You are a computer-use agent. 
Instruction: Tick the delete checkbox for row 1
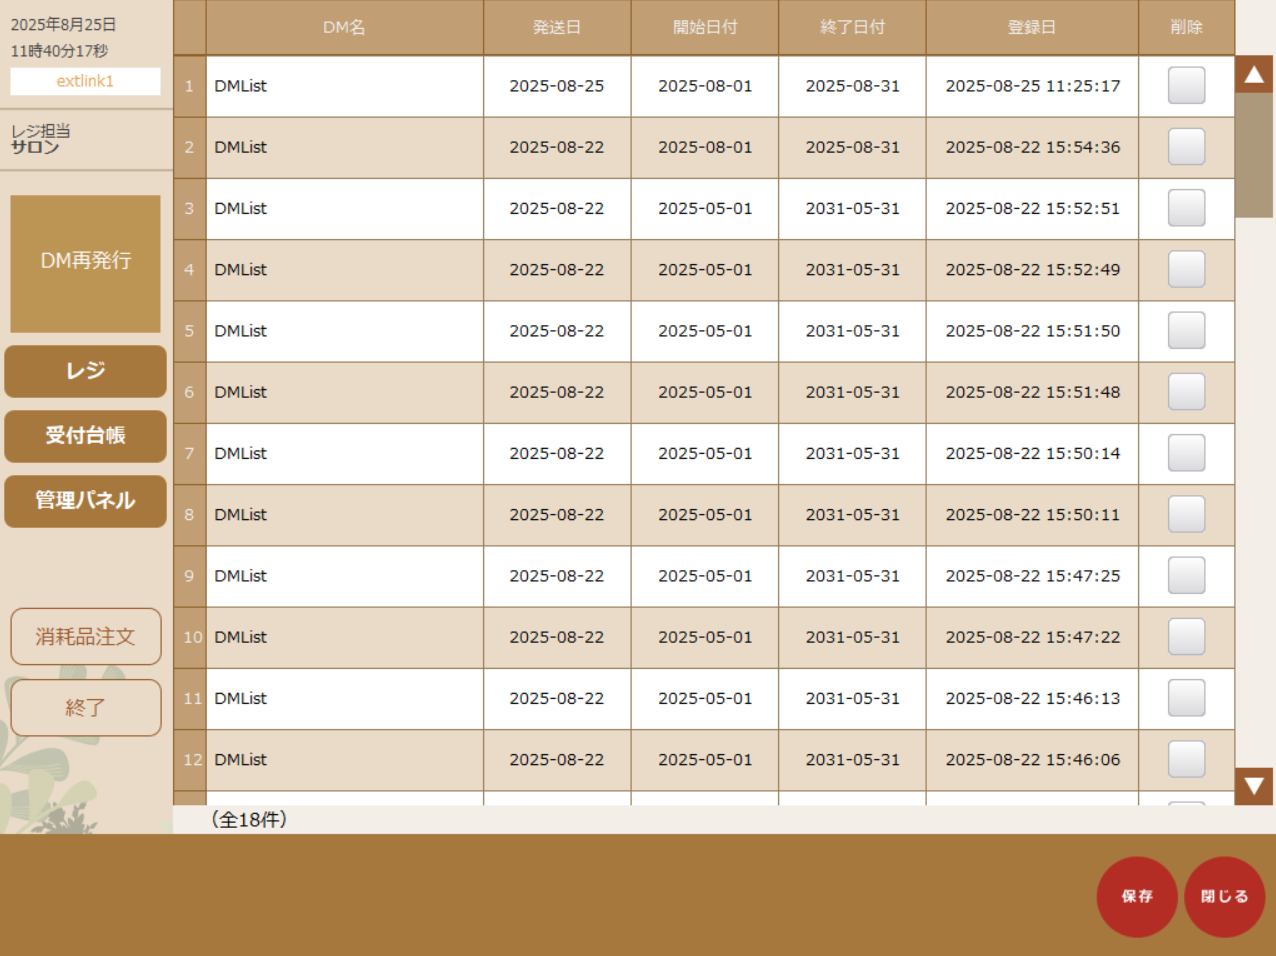click(1186, 86)
